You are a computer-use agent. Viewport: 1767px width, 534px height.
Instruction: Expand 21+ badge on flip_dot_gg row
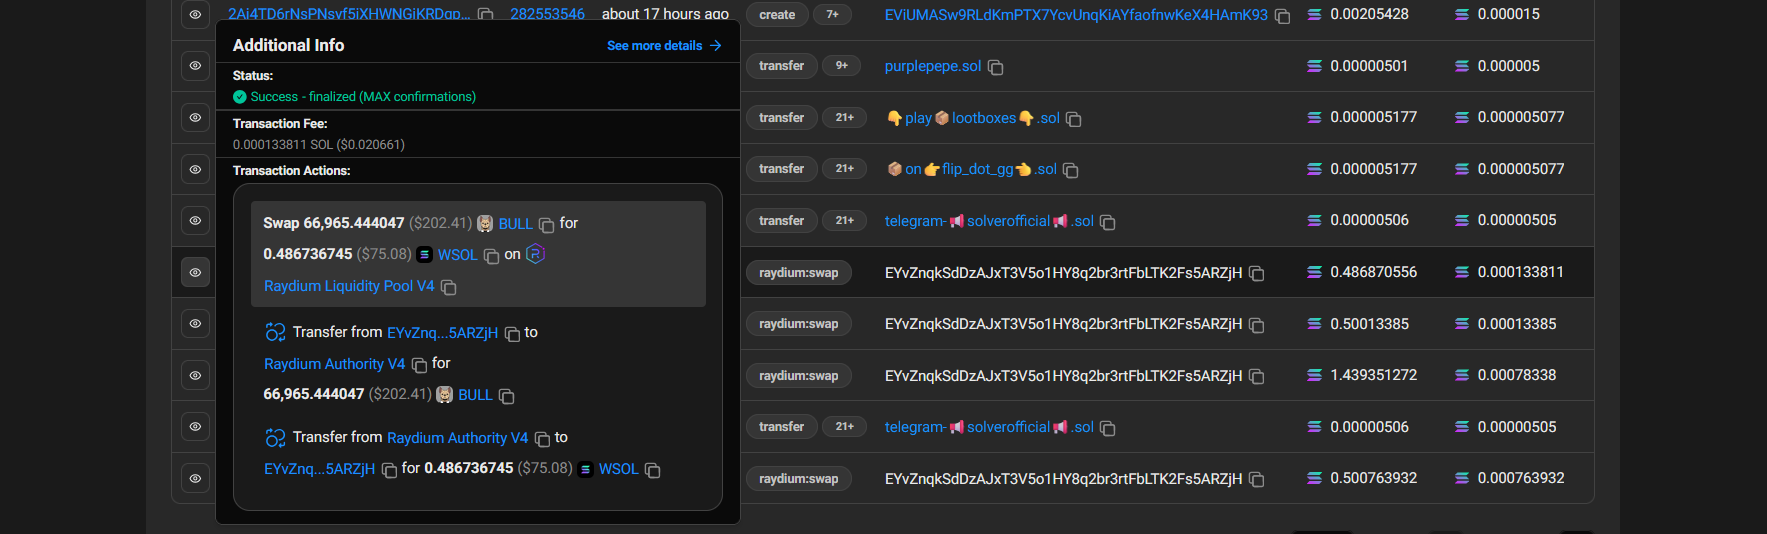845,169
